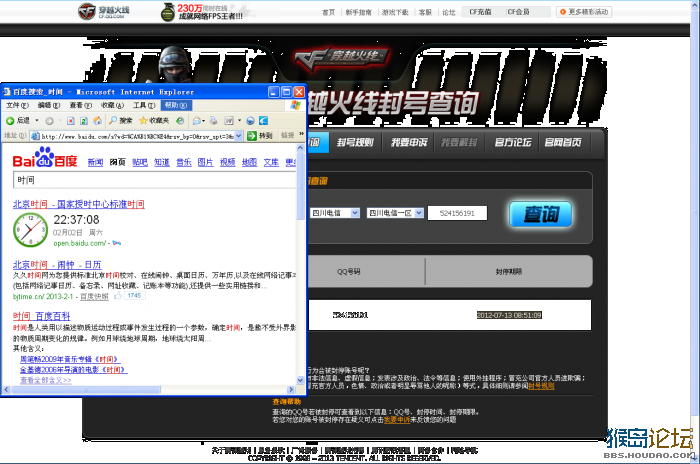Expand the Mail icon dropdown arrow
This screenshot has height=464, width=700.
204,121
